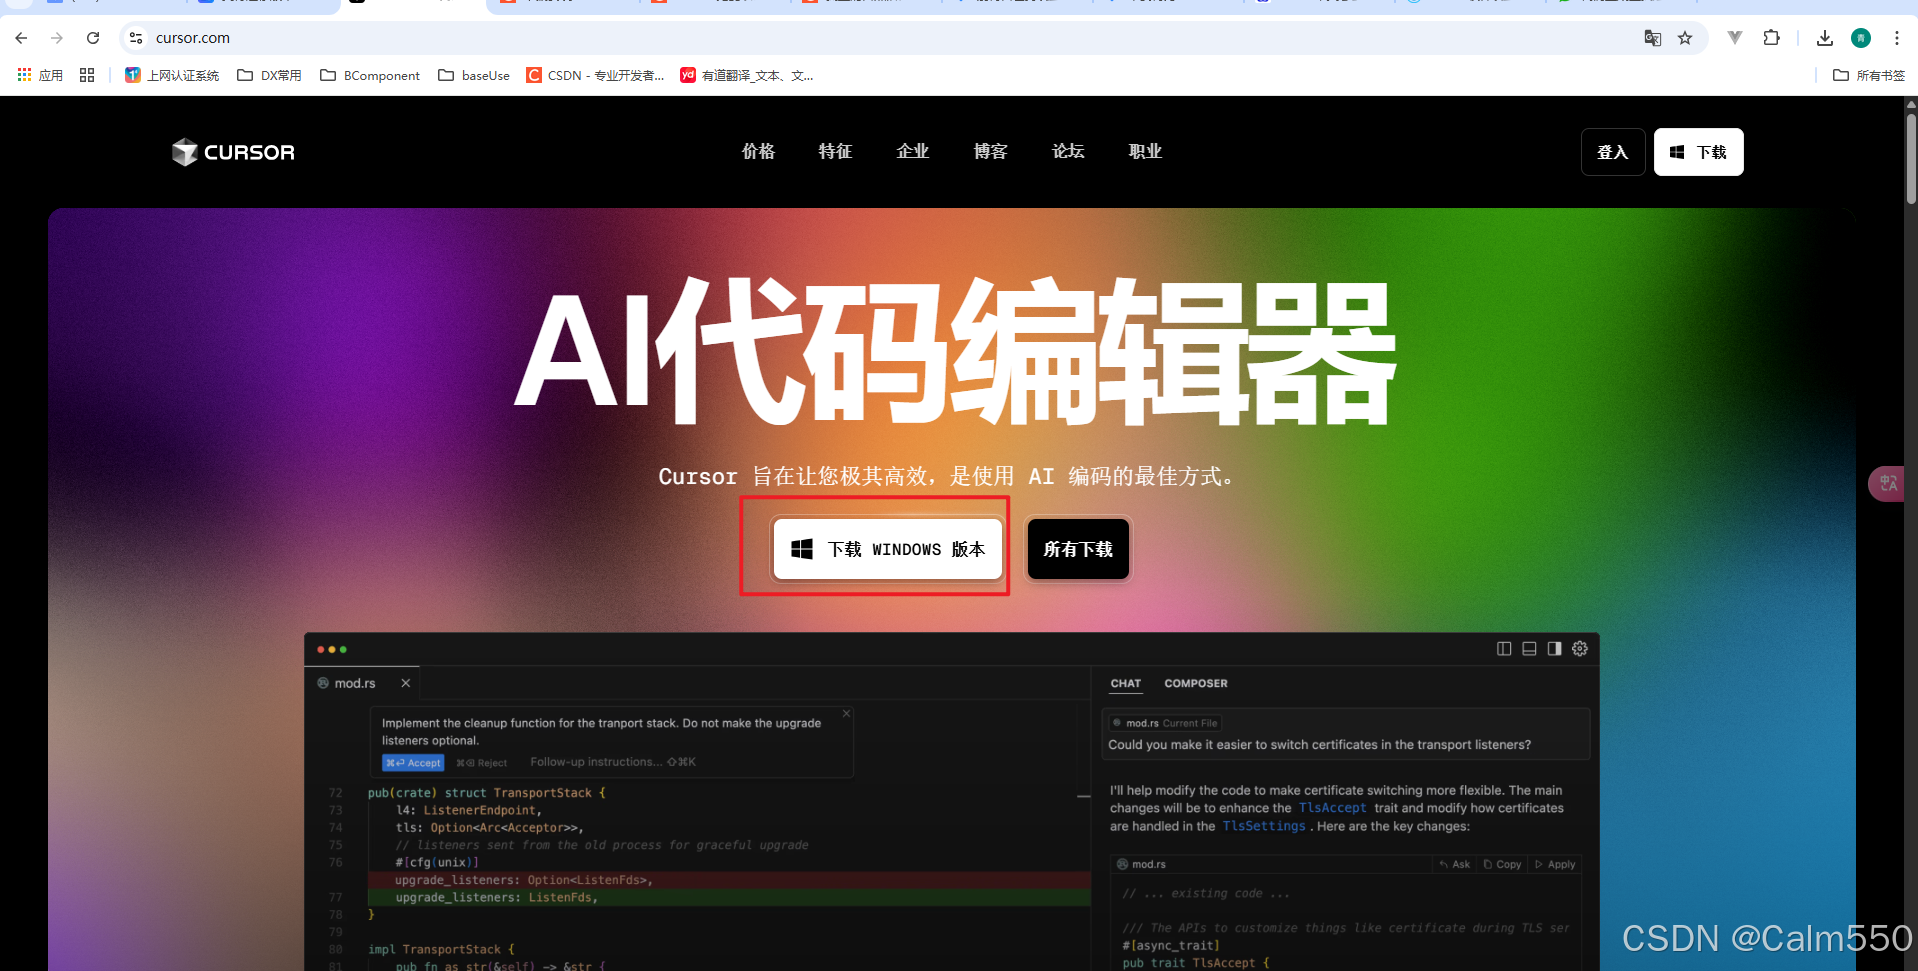Click the floating translate widget on right edge
The width and height of the screenshot is (1918, 971).
click(1888, 484)
